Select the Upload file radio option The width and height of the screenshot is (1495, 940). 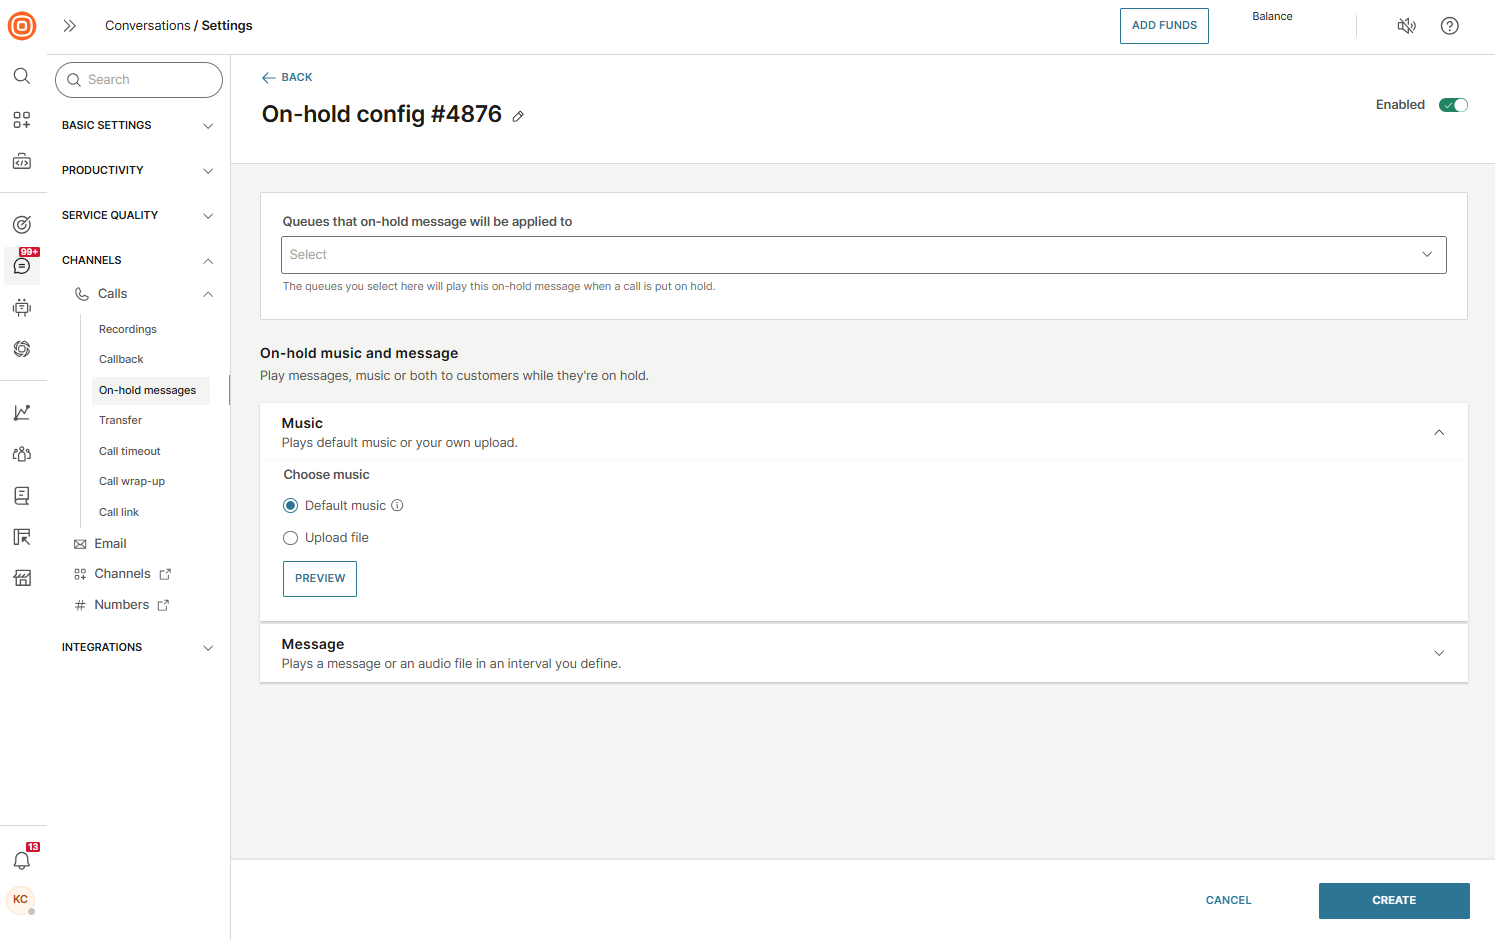[x=291, y=538]
